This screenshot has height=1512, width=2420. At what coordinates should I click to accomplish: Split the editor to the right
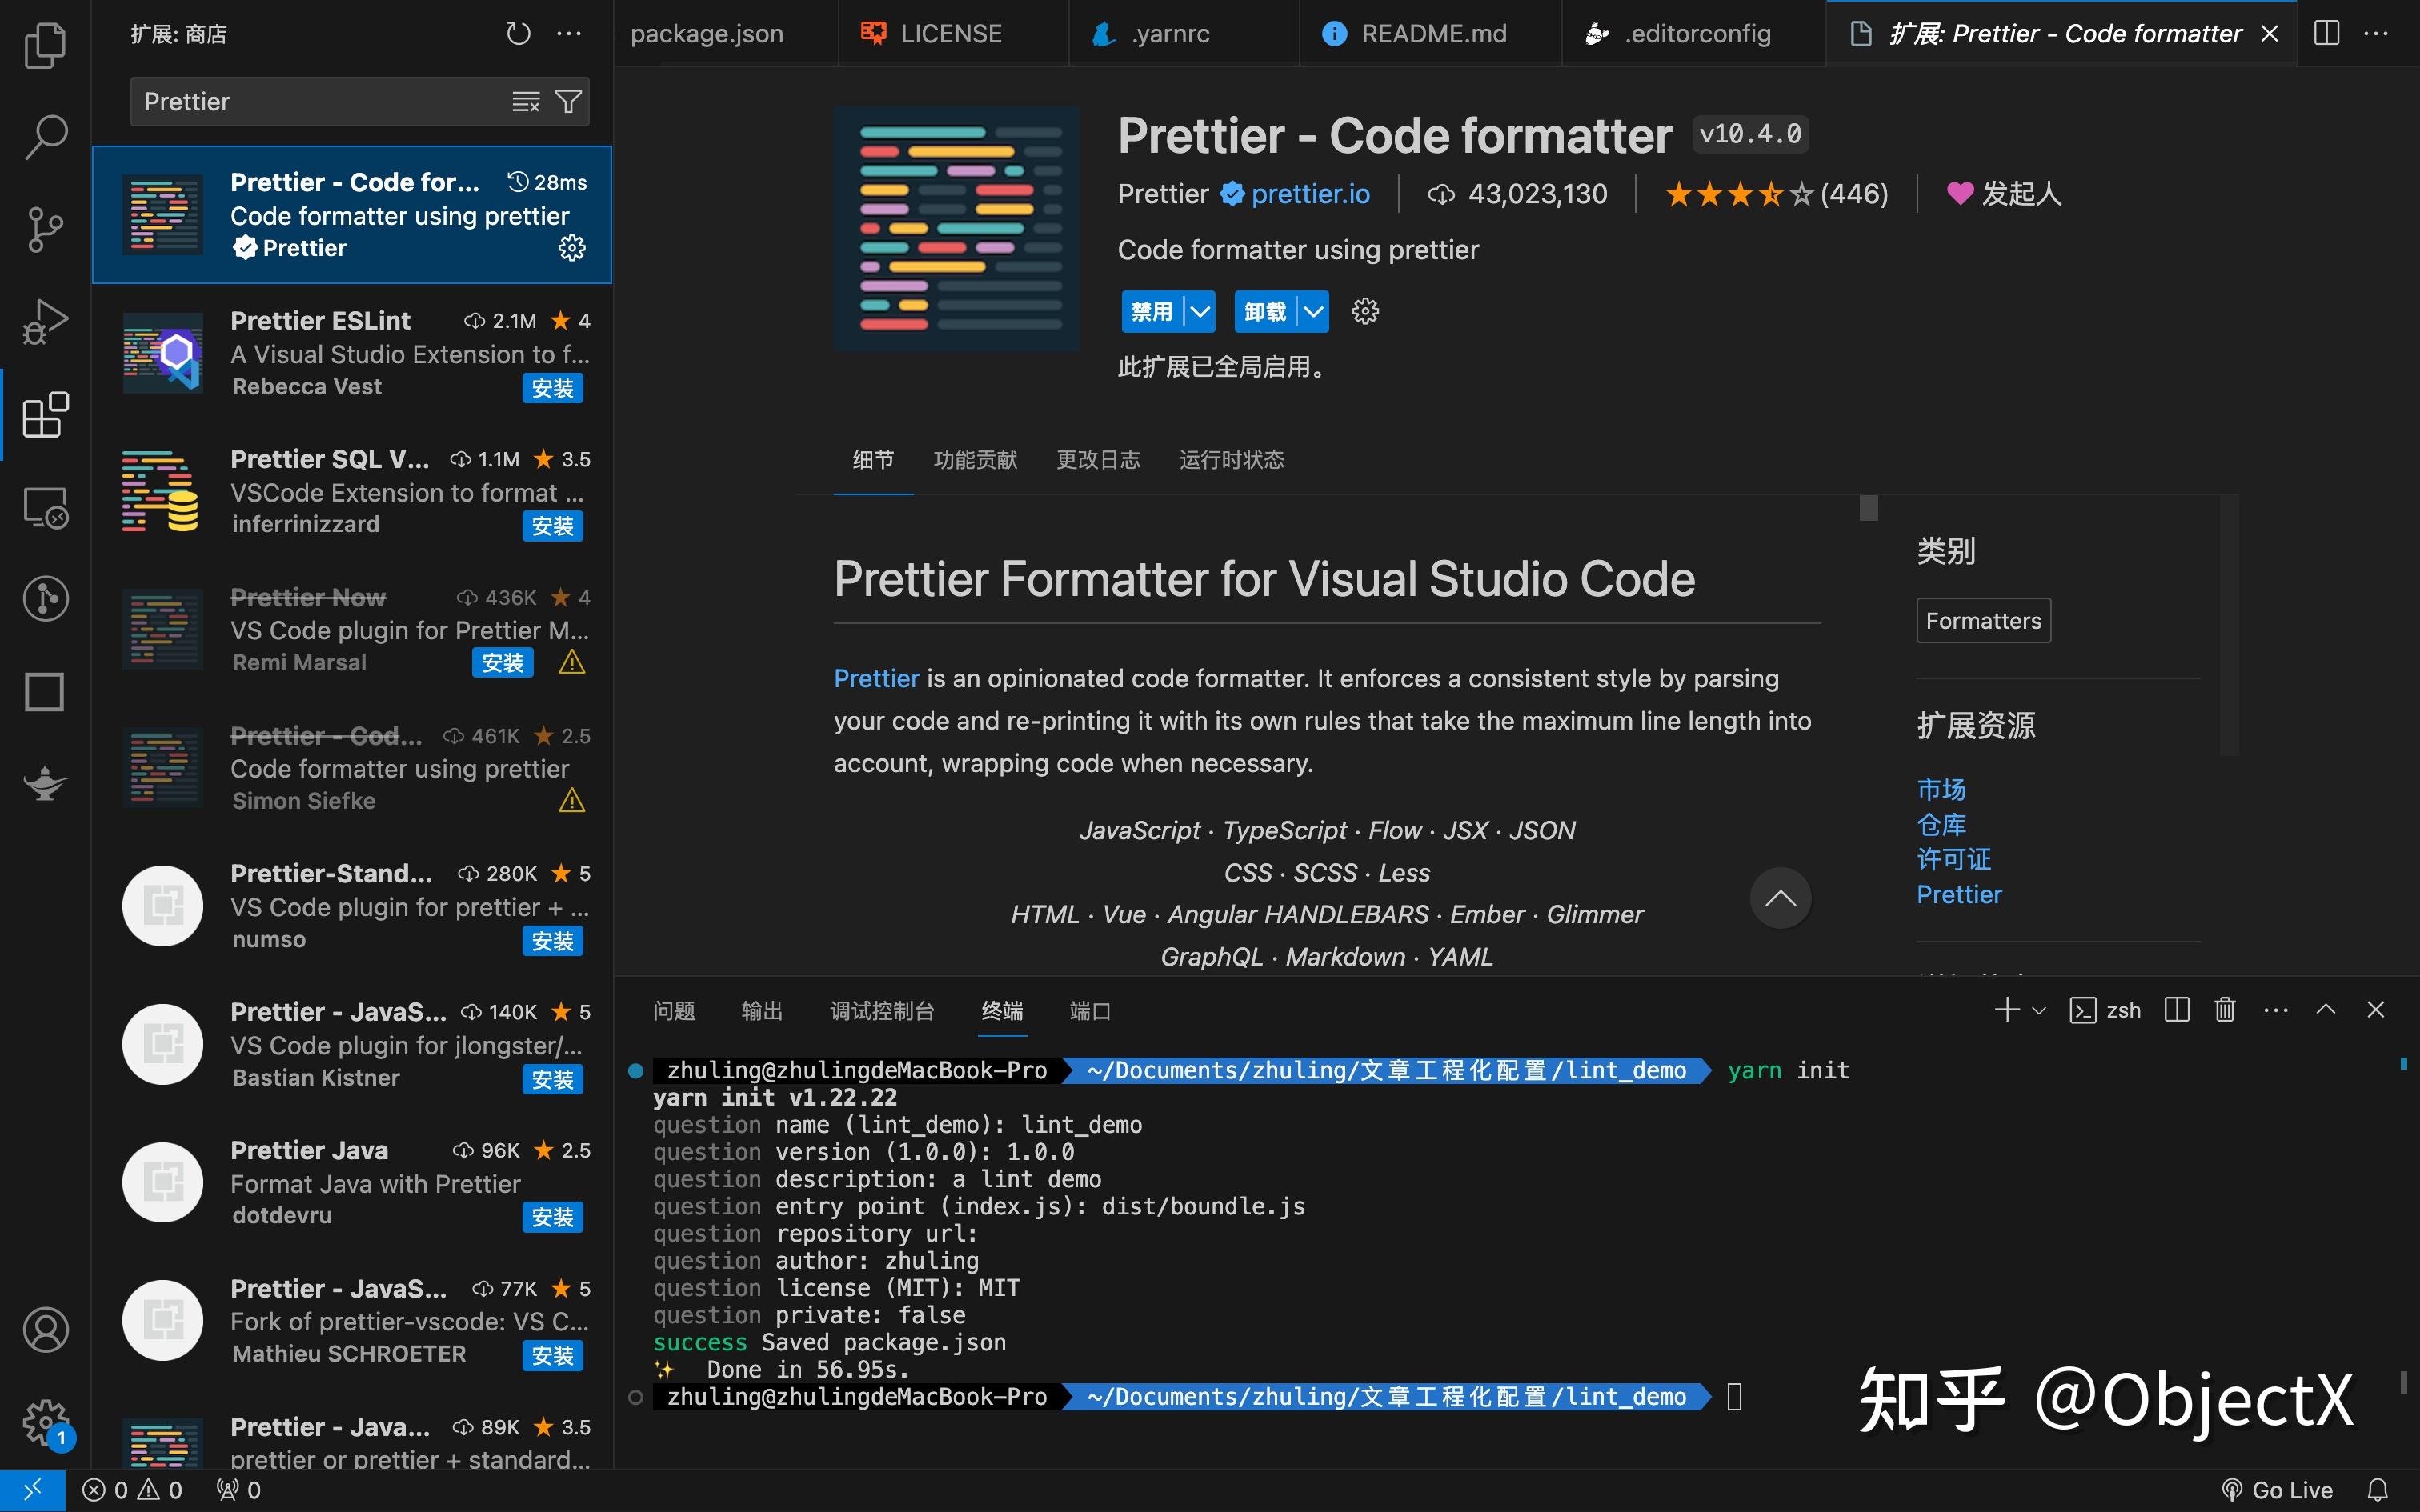click(x=2327, y=34)
